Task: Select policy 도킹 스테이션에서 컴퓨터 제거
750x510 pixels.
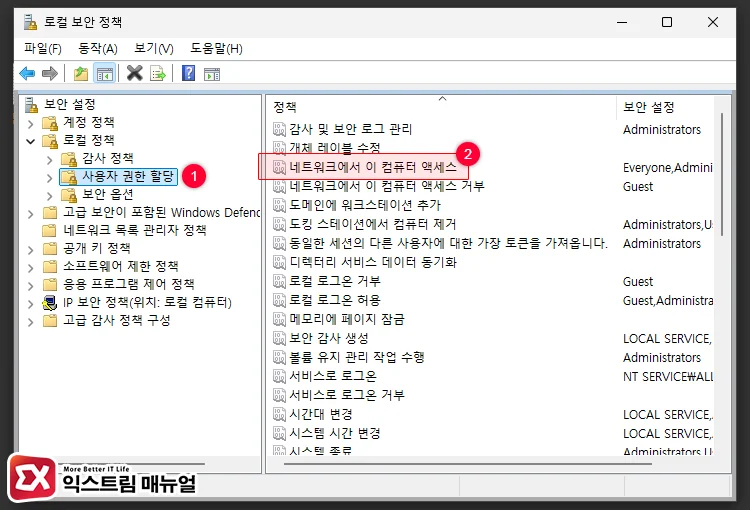Action: pyautogui.click(x=373, y=224)
